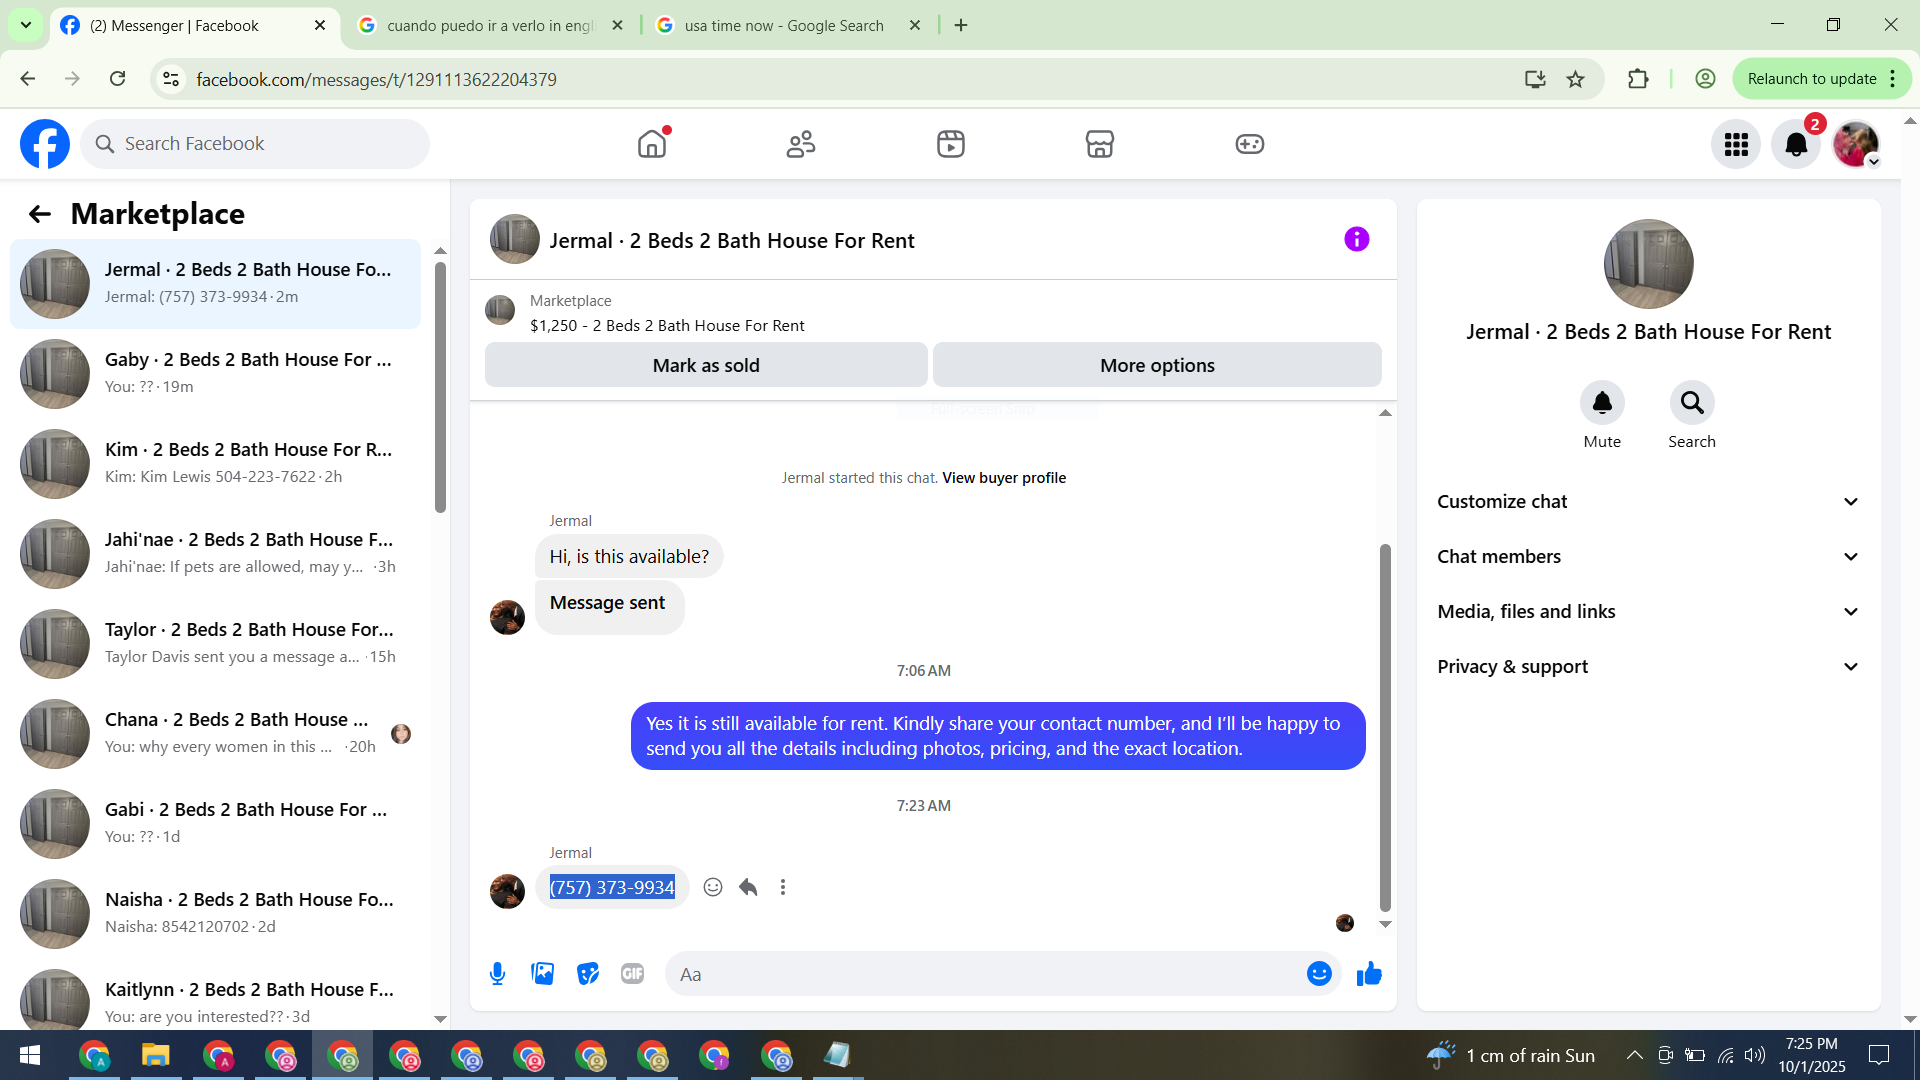Open Chana's conversation
This screenshot has width=1920, height=1080.
coord(215,733)
